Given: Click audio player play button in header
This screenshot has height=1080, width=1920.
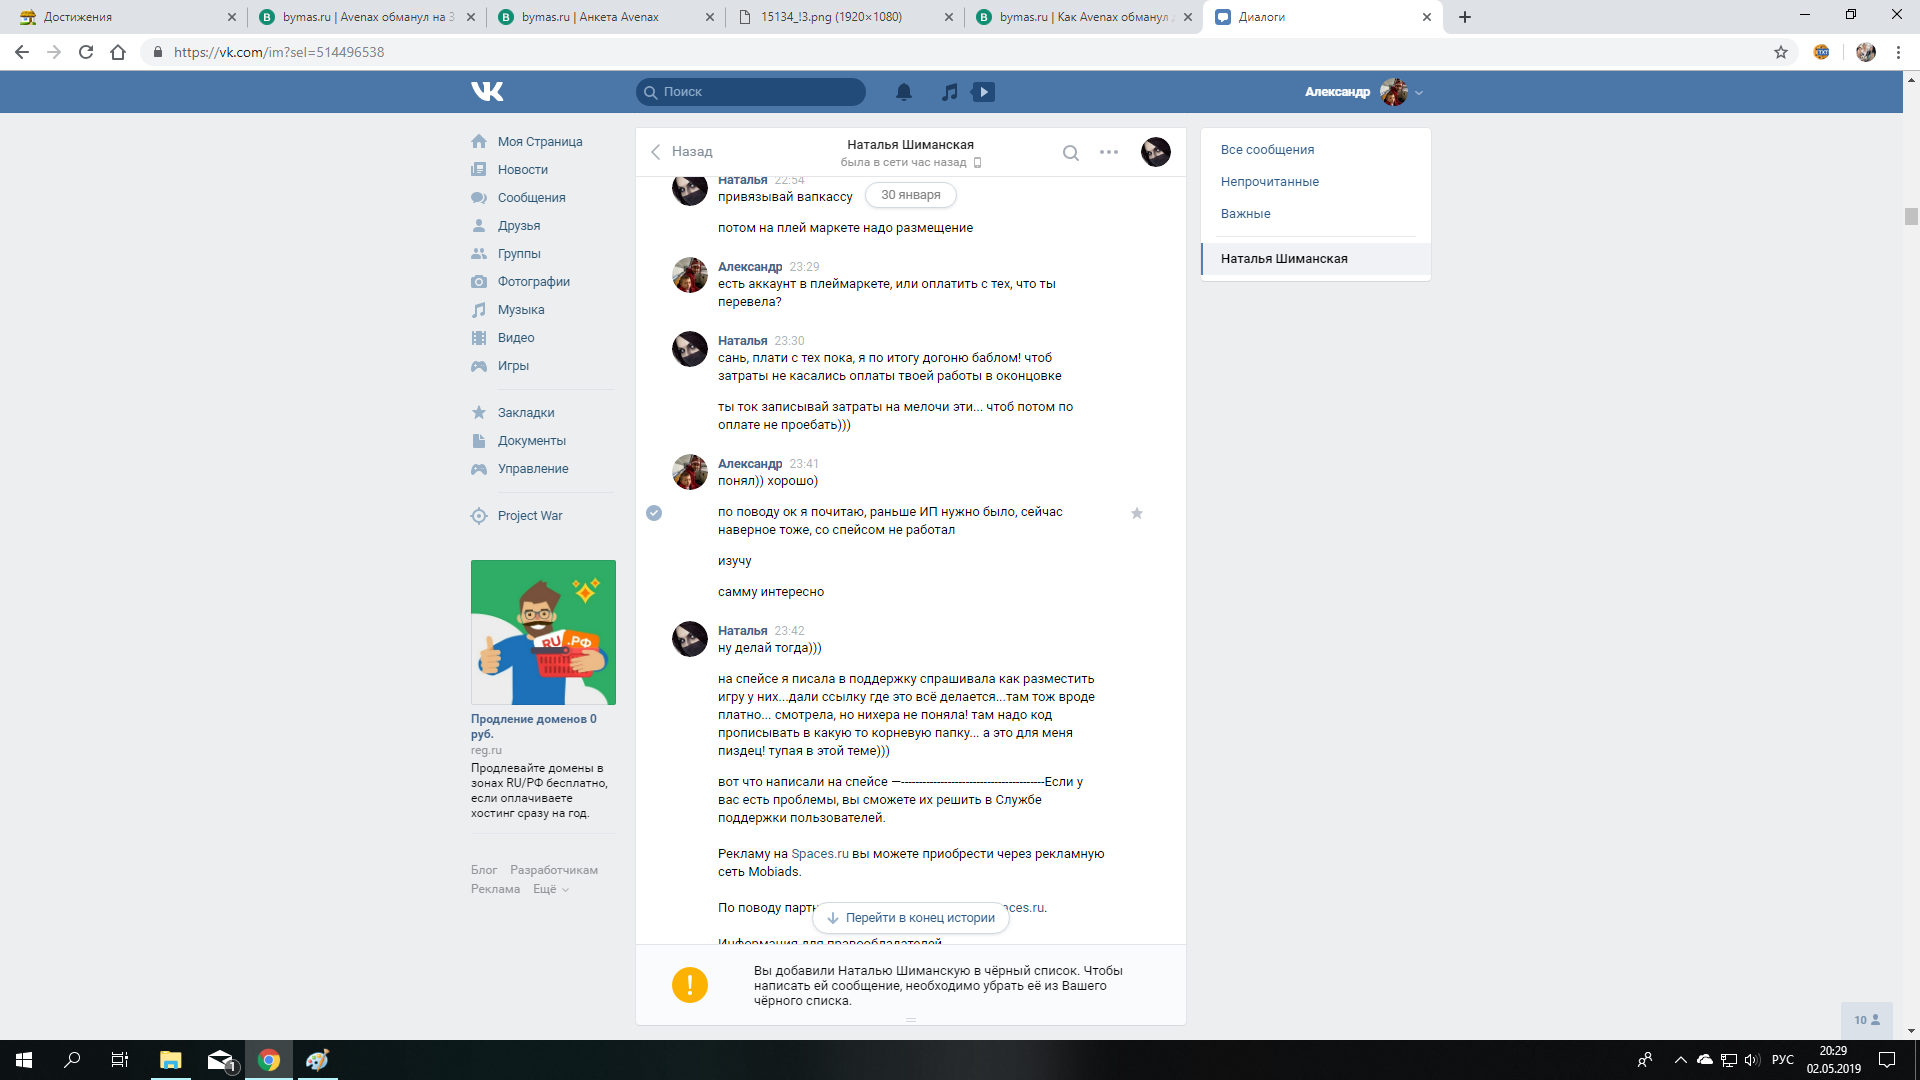Looking at the screenshot, I should [983, 92].
